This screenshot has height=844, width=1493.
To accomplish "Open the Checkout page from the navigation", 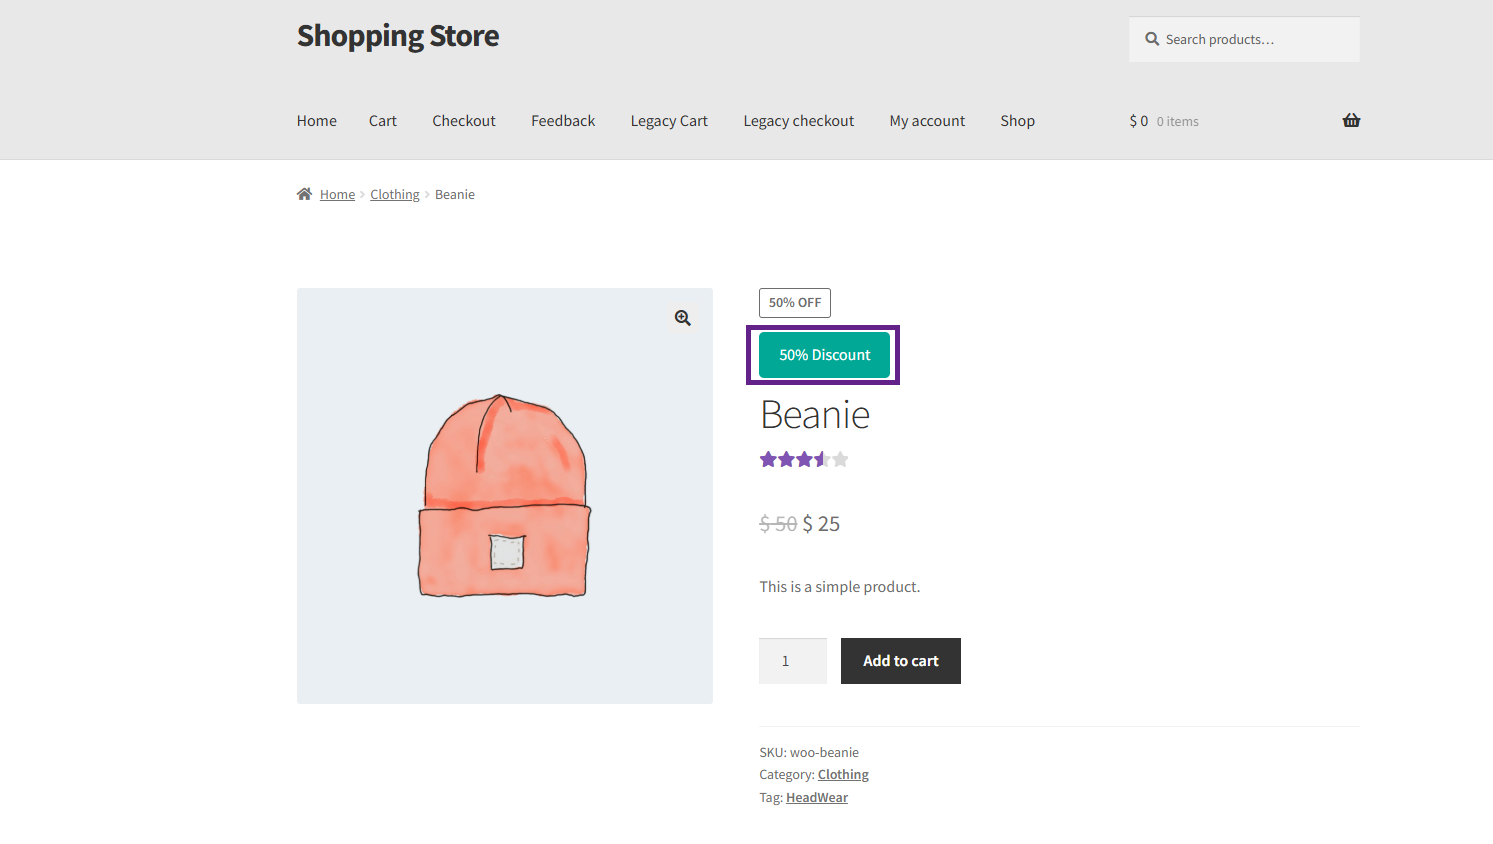I will coord(463,120).
